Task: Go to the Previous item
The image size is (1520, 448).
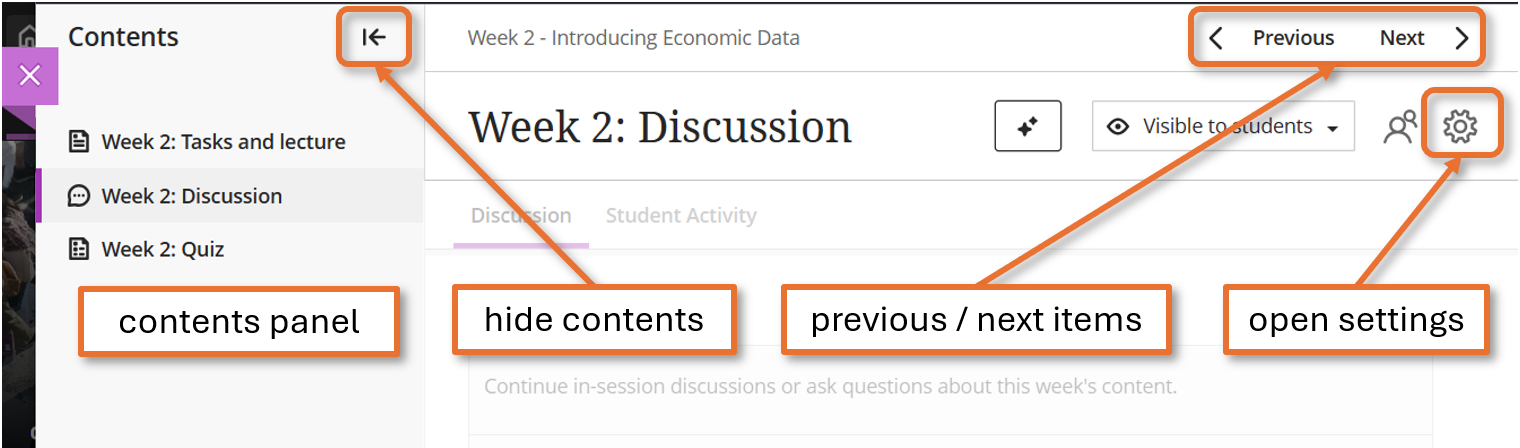Action: pos(1293,38)
